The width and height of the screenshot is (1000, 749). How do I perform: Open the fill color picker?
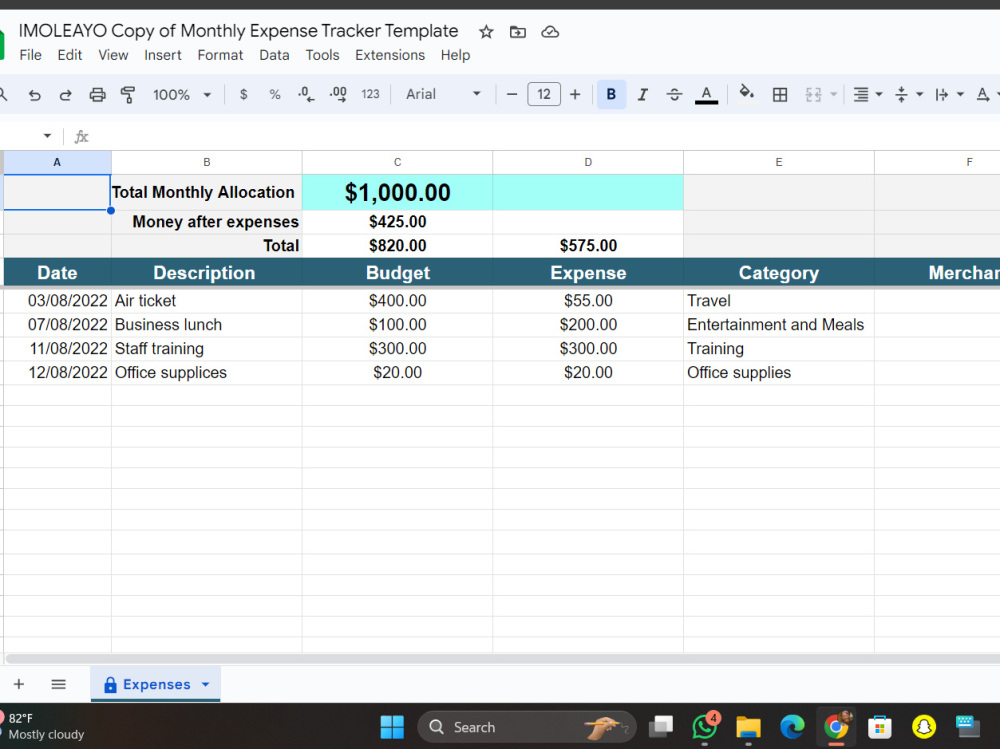pyautogui.click(x=746, y=93)
